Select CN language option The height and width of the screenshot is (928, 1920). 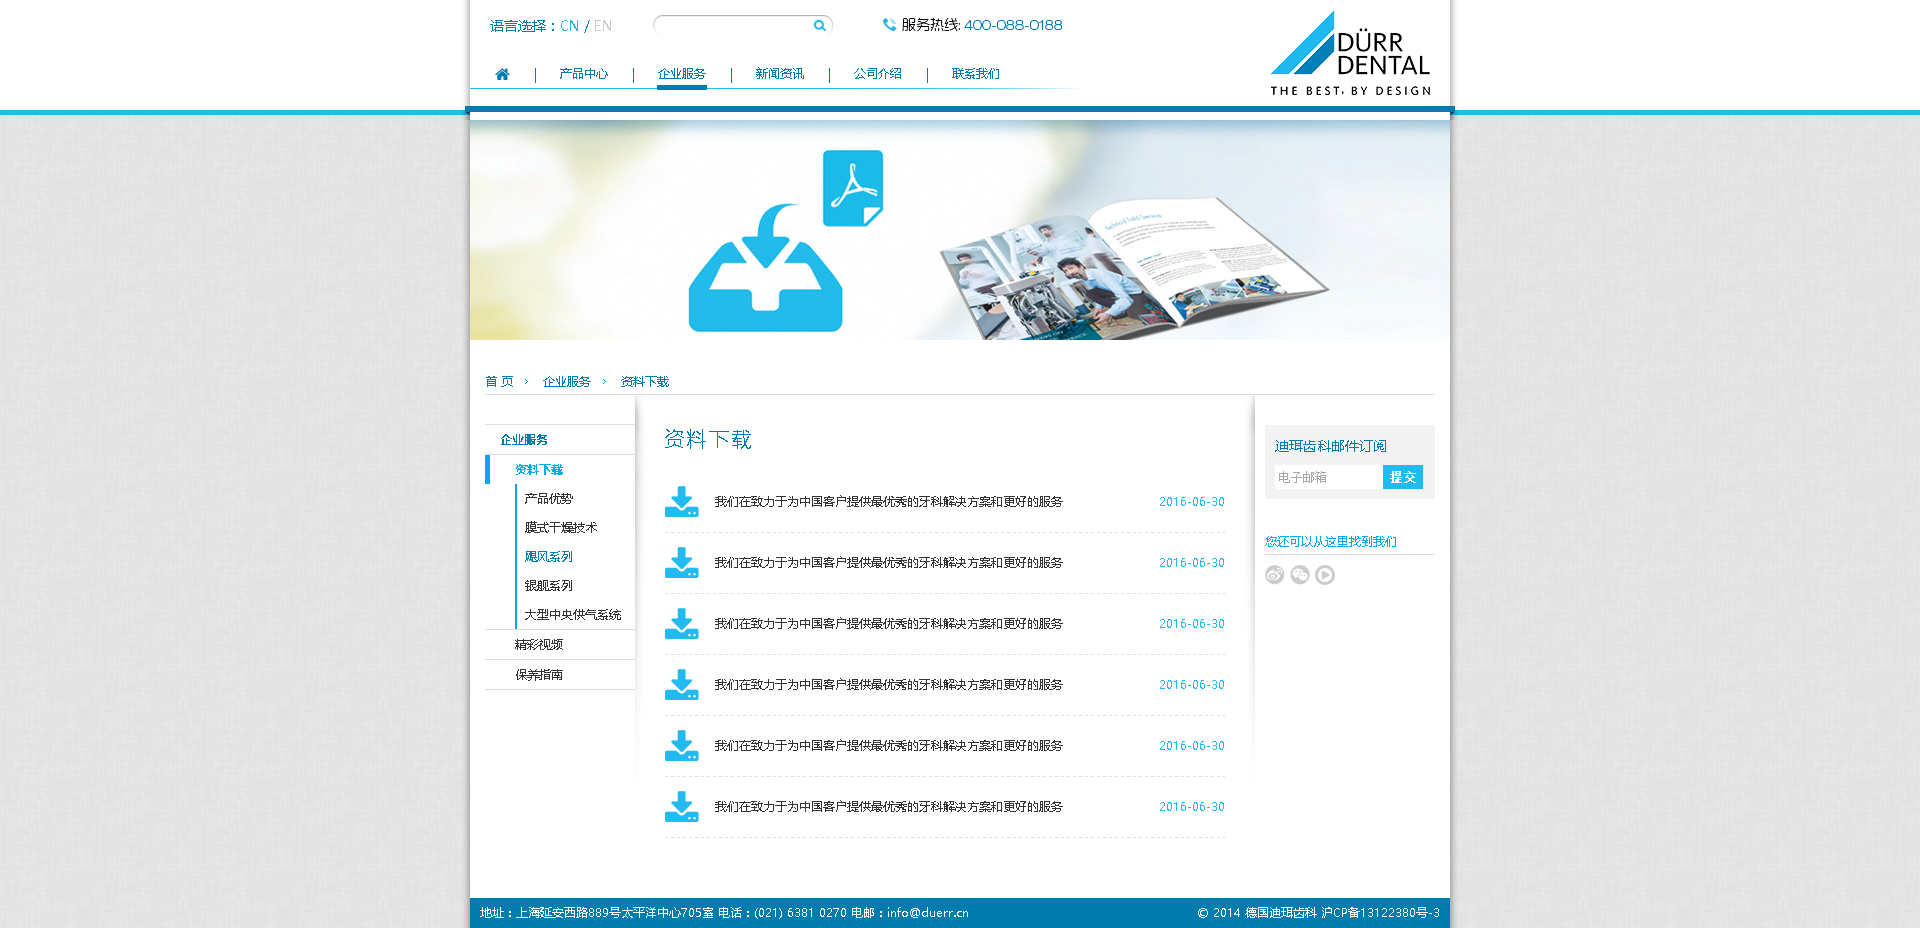coord(569,26)
